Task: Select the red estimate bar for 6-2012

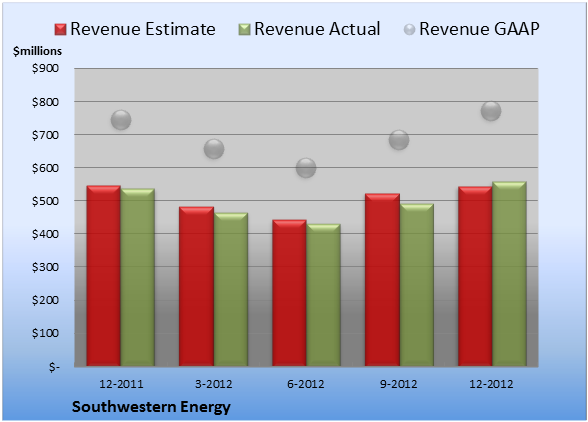Action: (290, 293)
